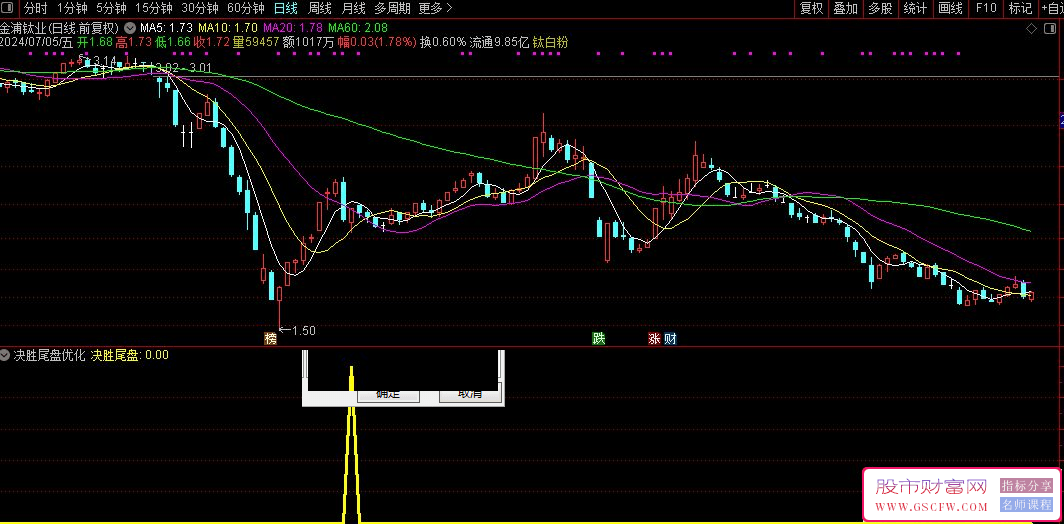
Task: Click the 涨 event marker icon
Action: (x=655, y=339)
